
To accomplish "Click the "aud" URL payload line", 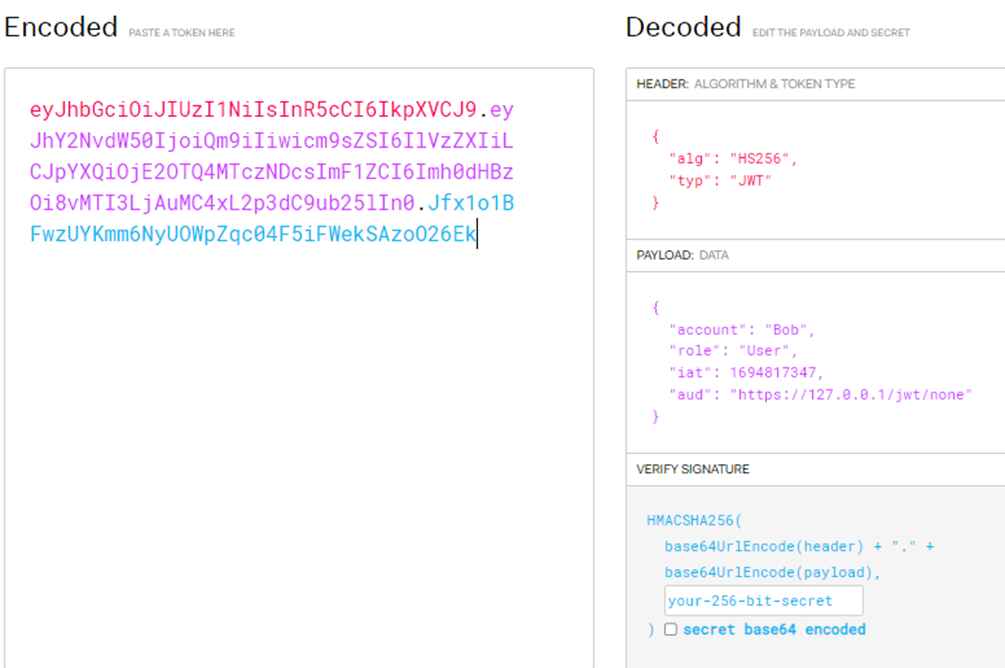I will coord(820,395).
